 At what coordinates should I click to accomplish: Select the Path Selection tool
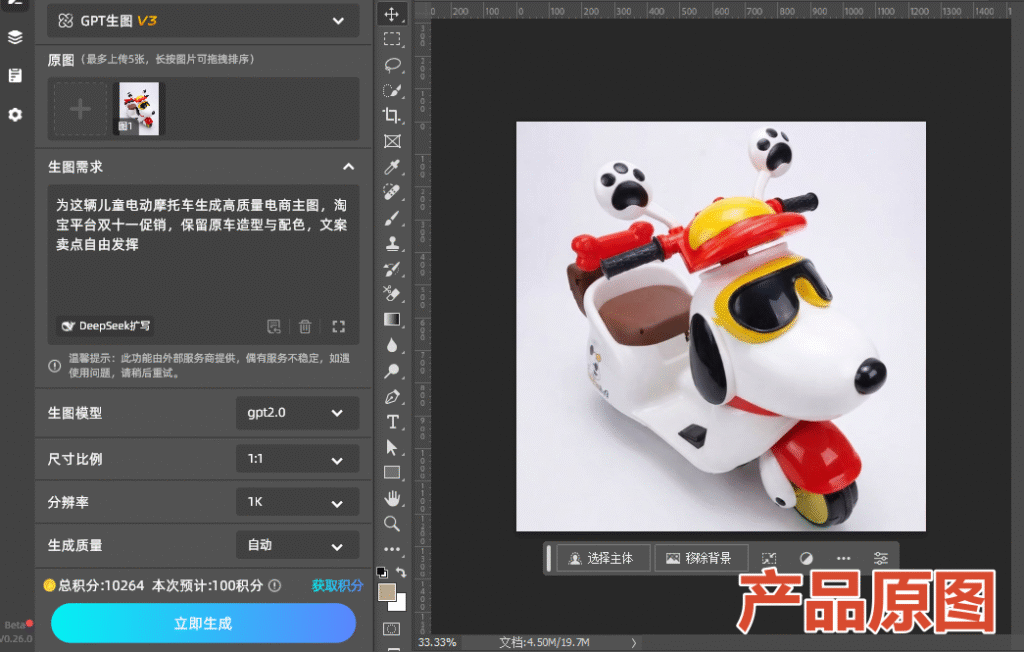click(392, 448)
